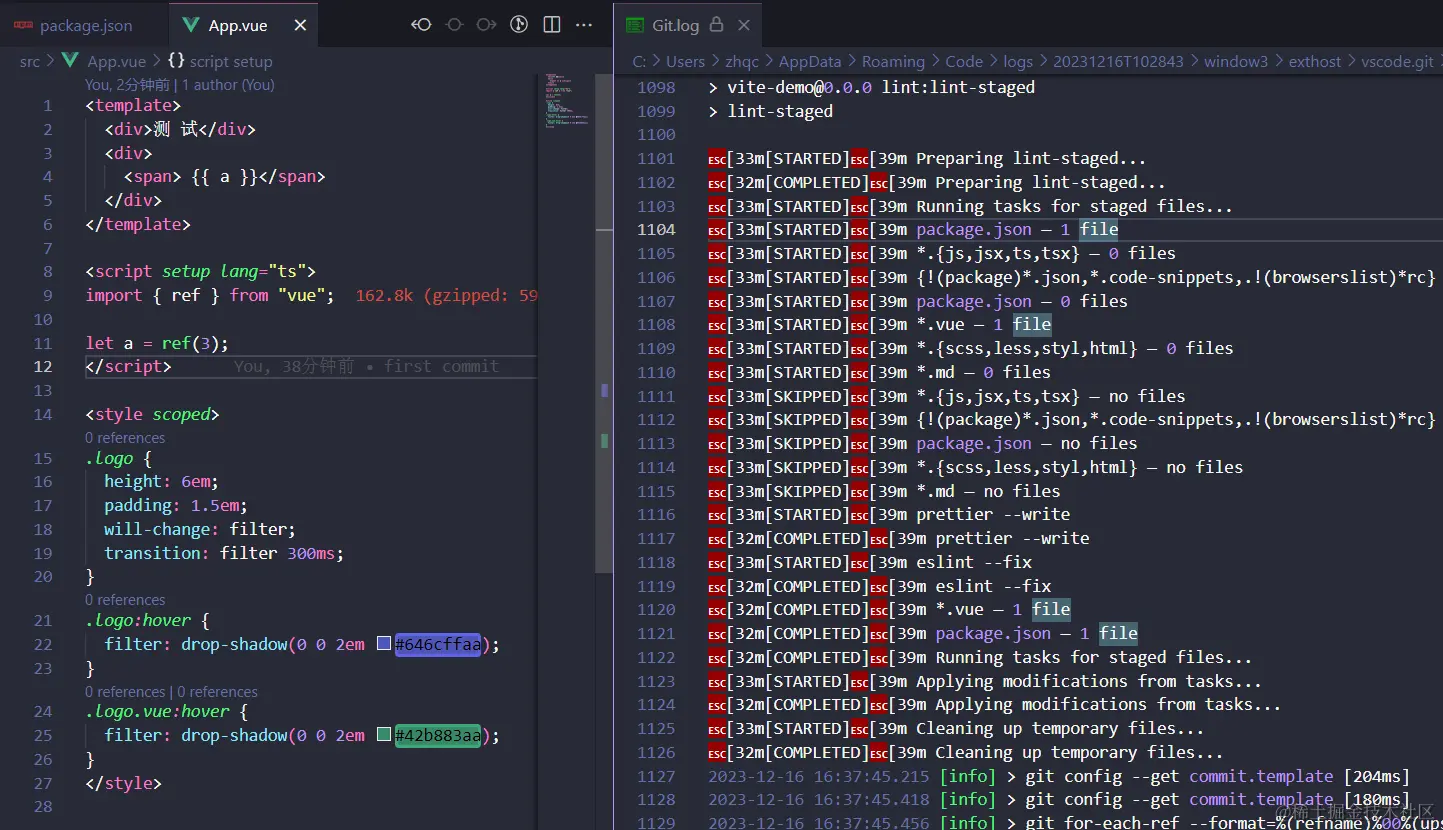Close the App.vue tab
Screen dimensions: 1443x830
[298, 25]
